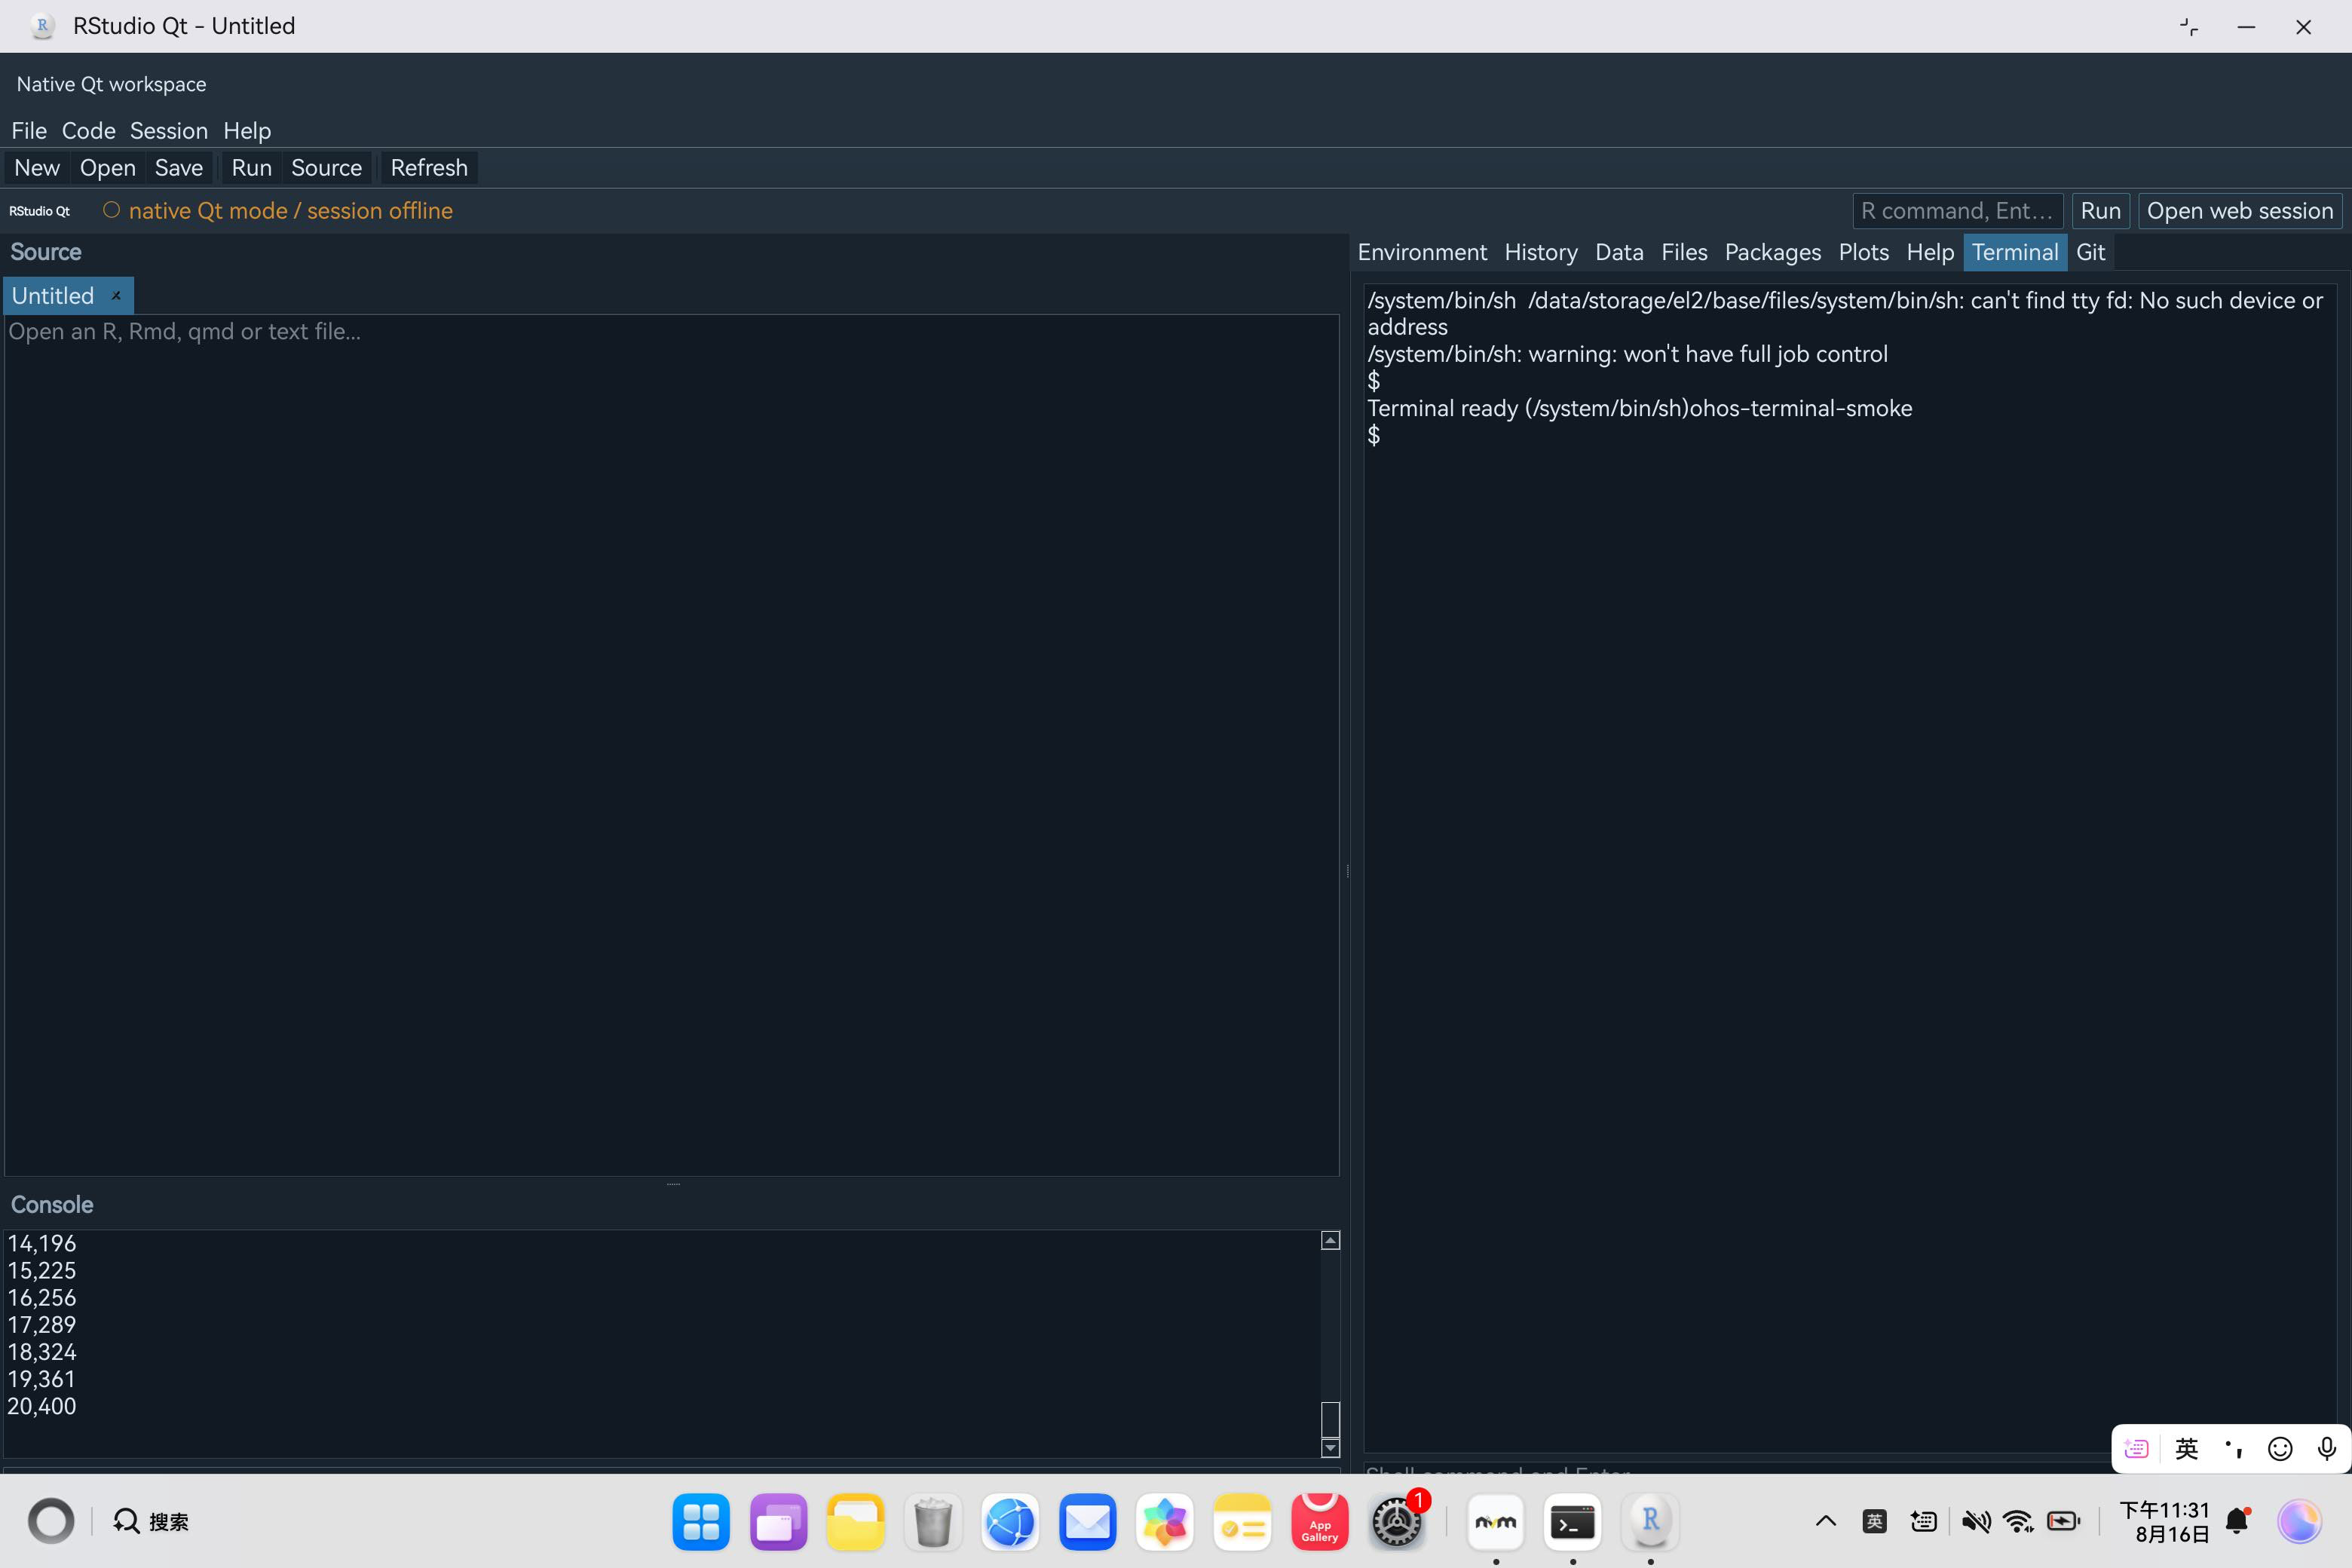
Task: Click the Open toolbar button
Action: click(108, 168)
